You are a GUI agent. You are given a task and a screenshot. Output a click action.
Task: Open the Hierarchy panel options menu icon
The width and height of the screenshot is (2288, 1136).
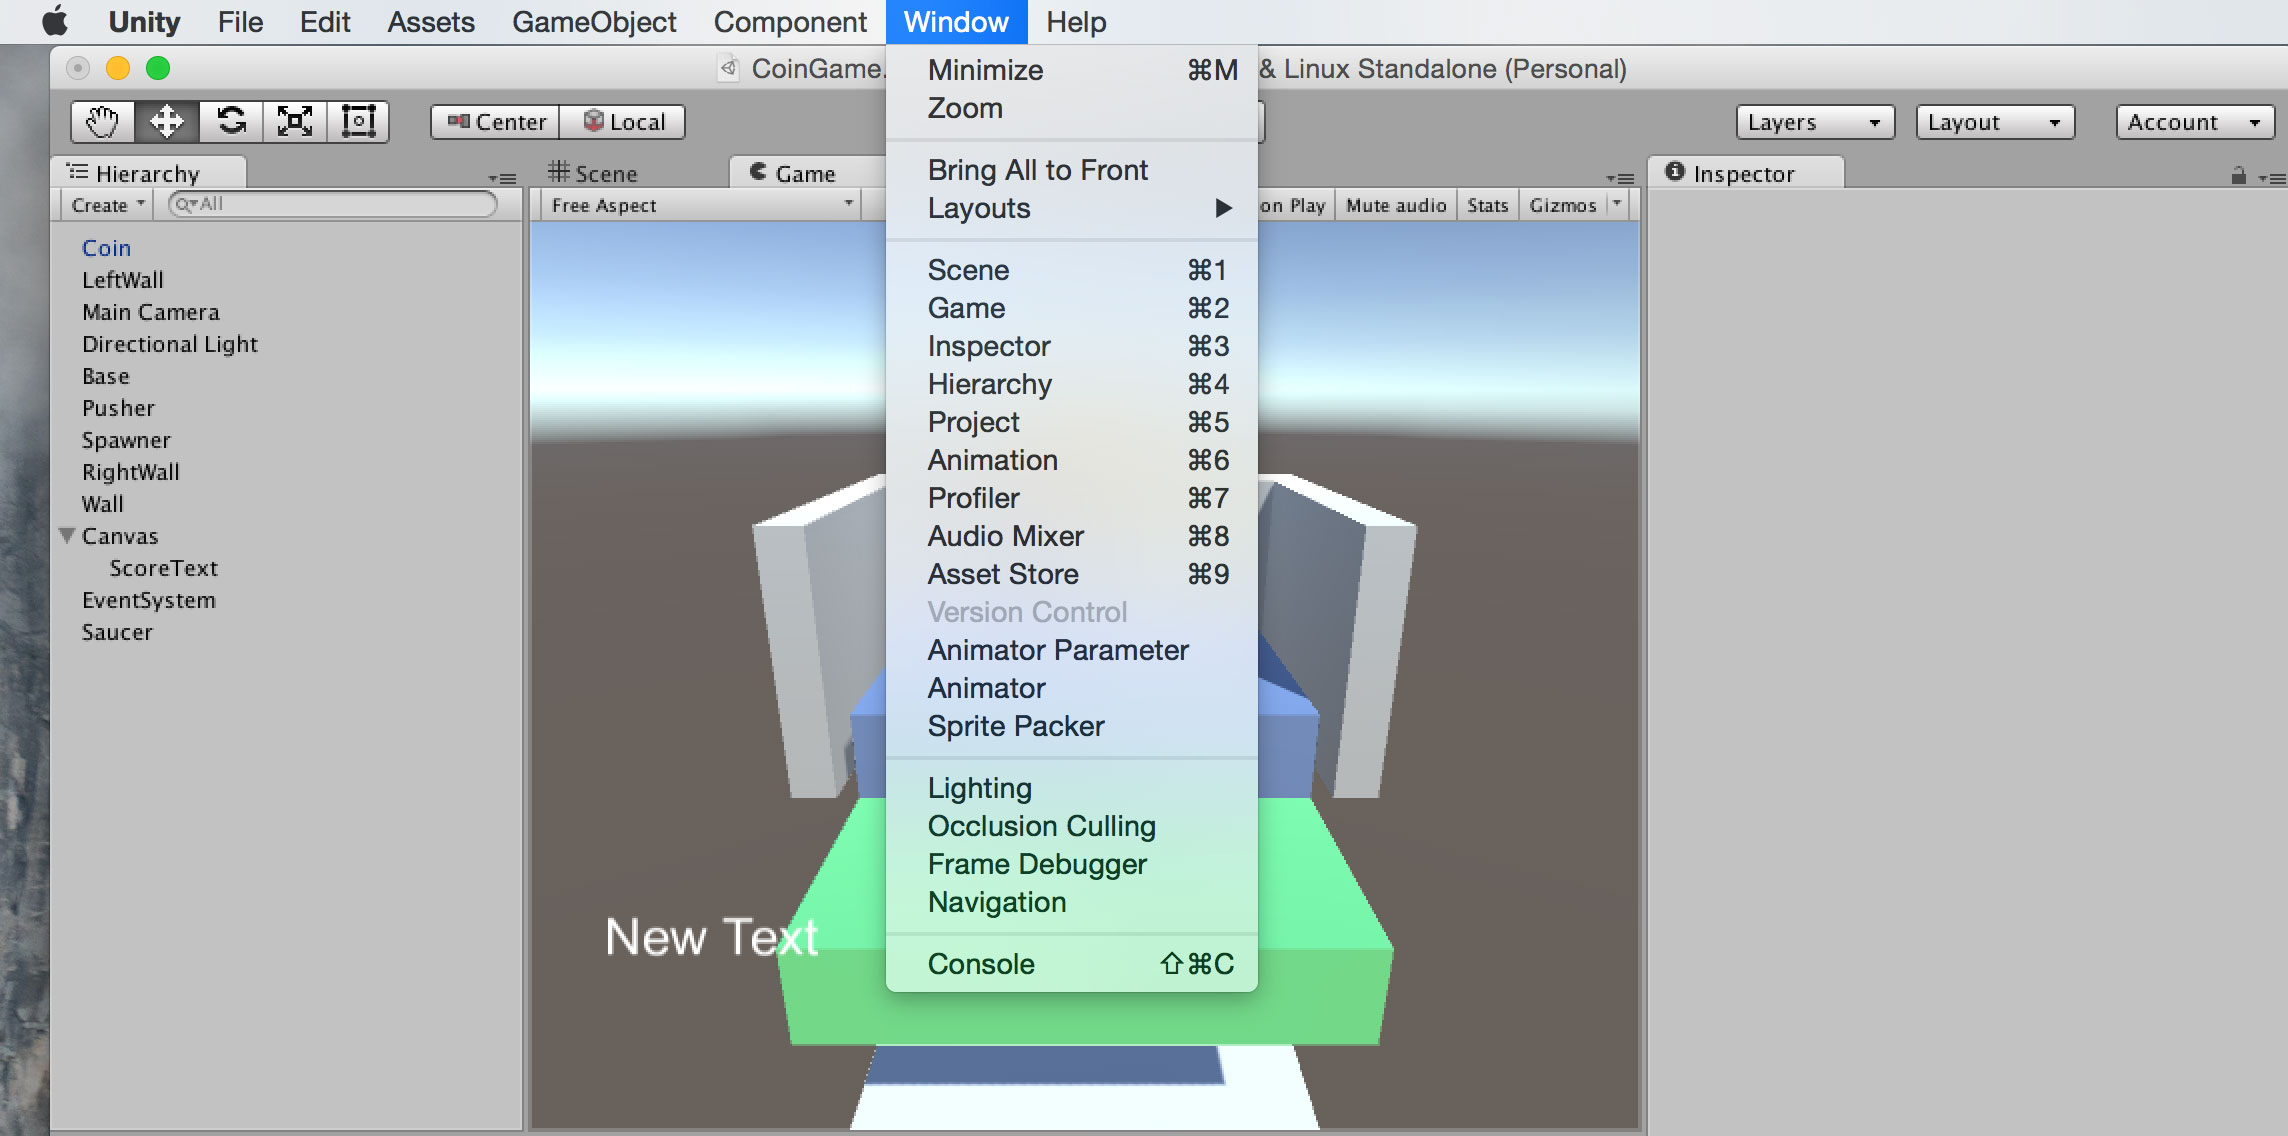[x=502, y=179]
